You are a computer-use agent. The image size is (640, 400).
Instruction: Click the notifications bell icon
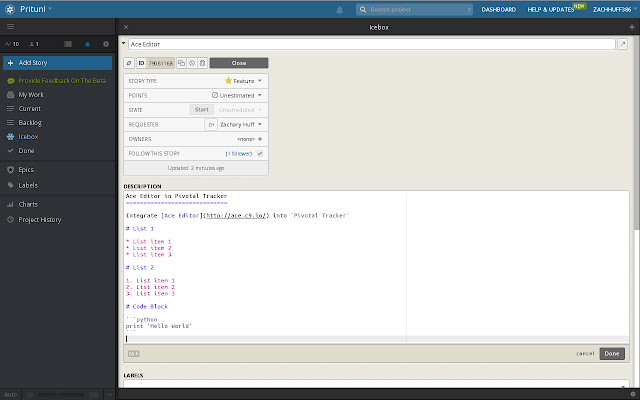[x=340, y=9]
